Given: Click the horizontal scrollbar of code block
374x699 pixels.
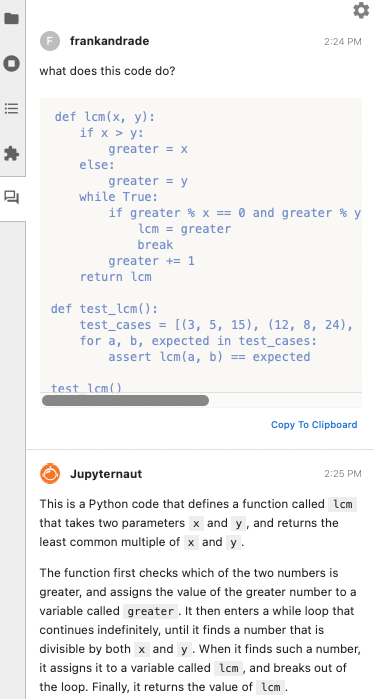Looking at the screenshot, I should [x=125, y=400].
